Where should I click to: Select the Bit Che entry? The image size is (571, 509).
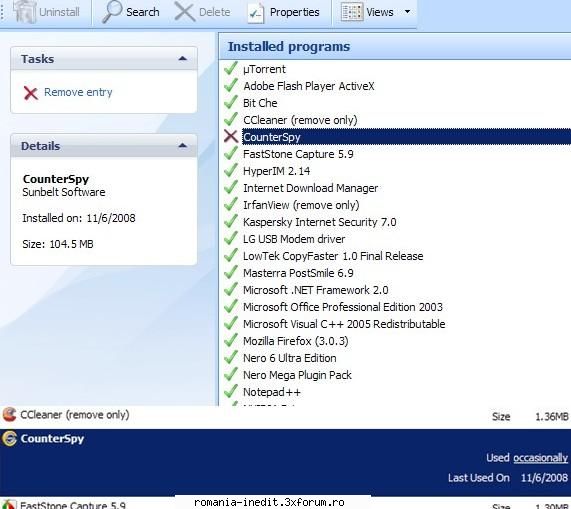[x=260, y=103]
